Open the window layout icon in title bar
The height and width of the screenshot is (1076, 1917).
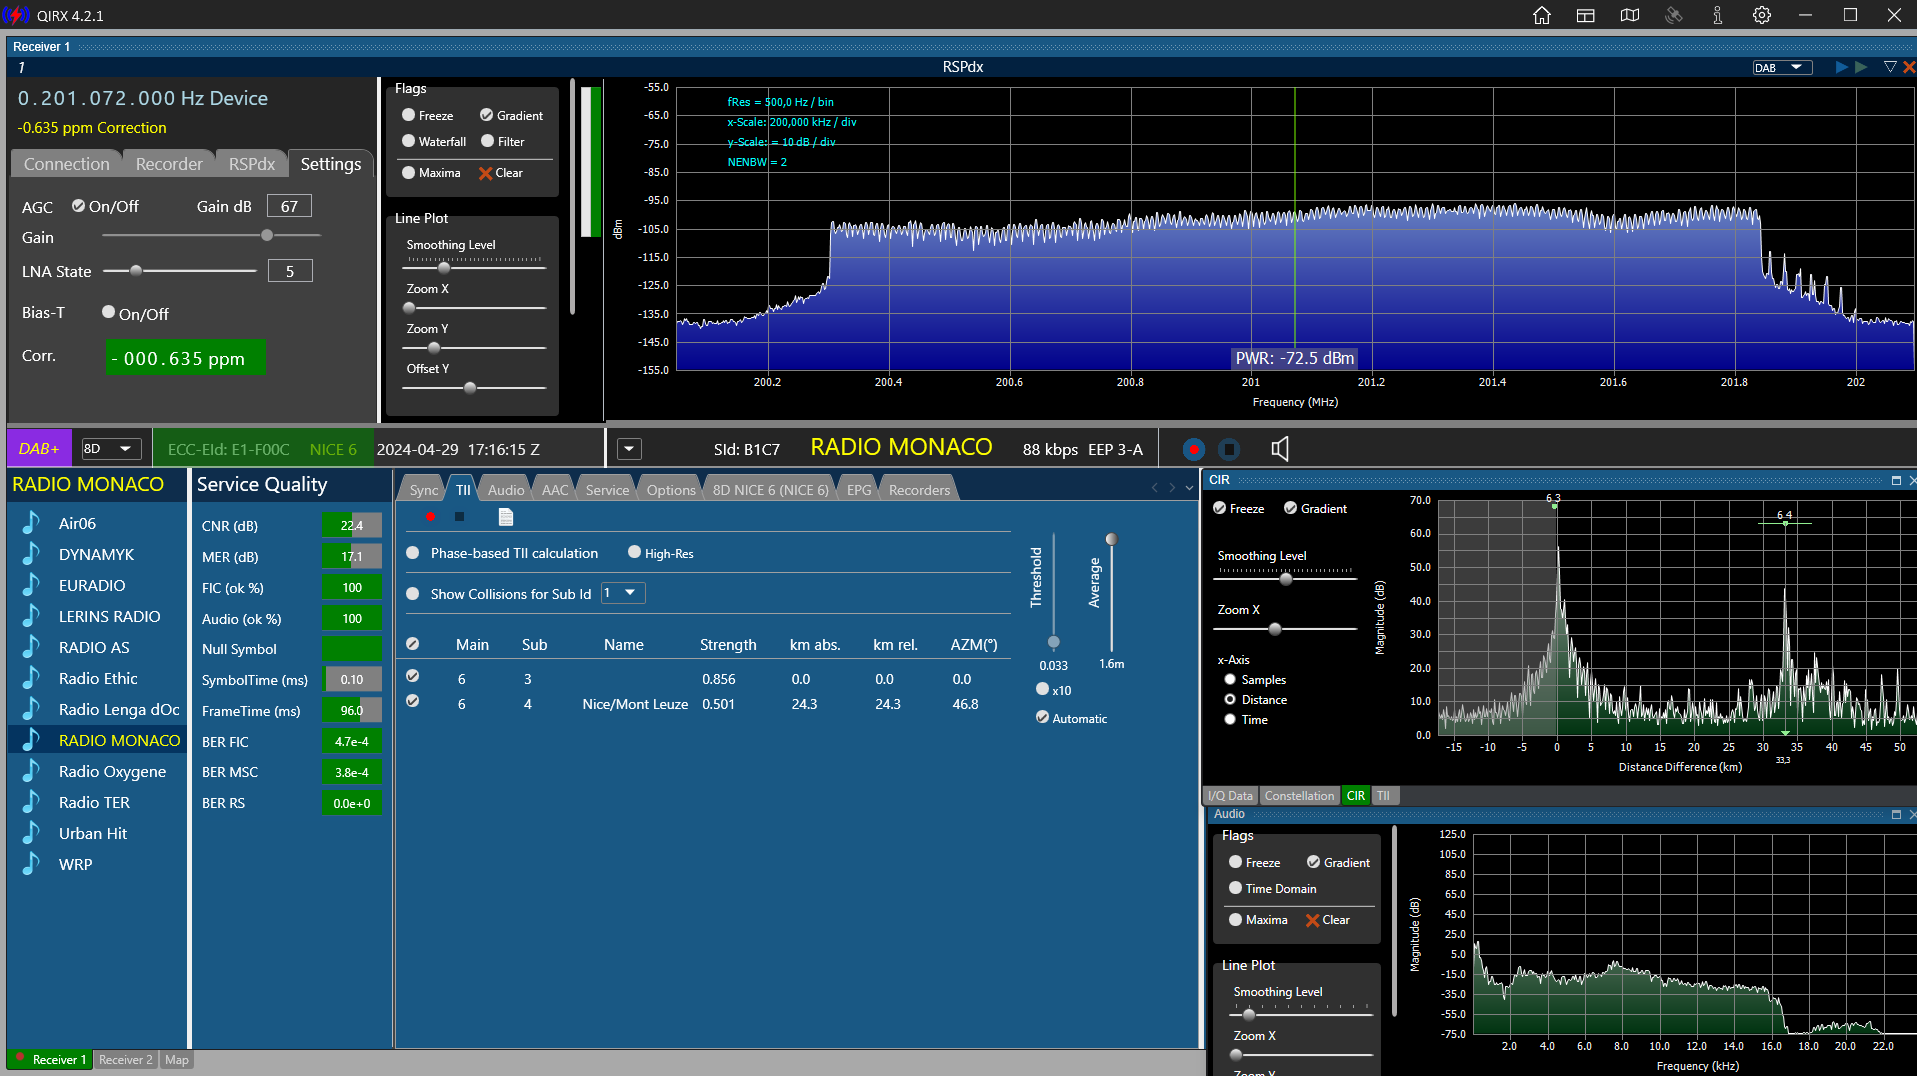(1585, 15)
